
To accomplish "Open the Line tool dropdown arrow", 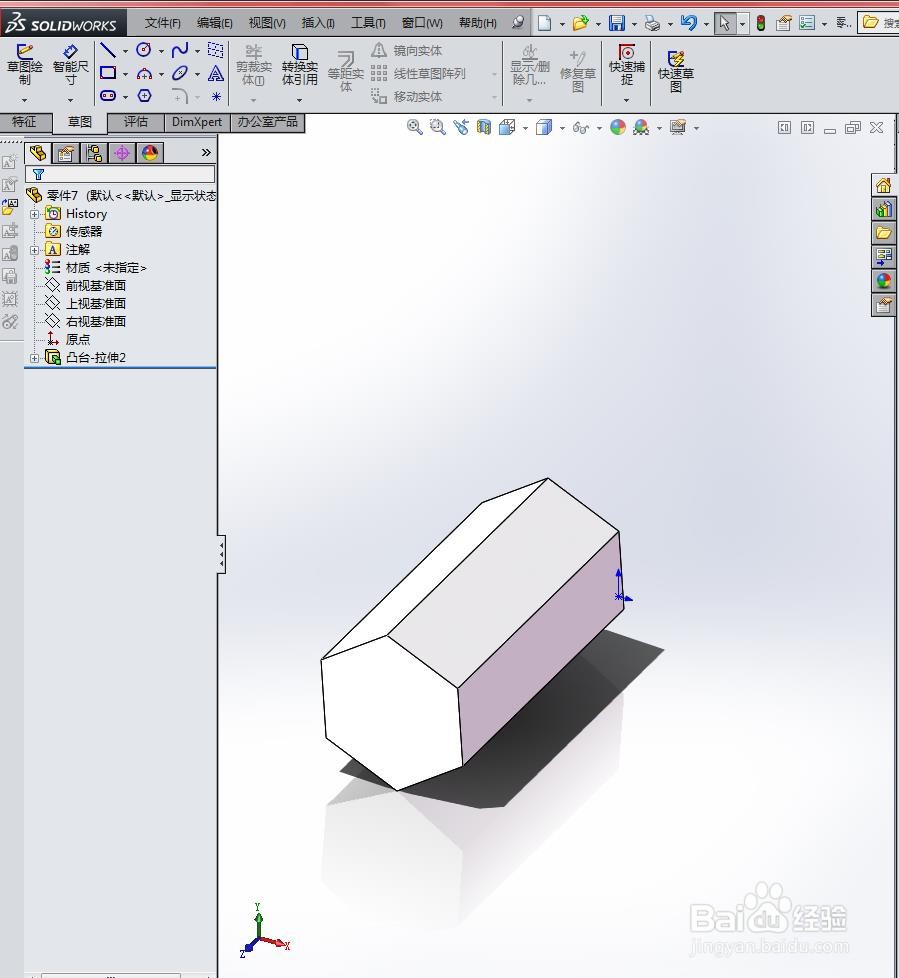I will 125,51.
